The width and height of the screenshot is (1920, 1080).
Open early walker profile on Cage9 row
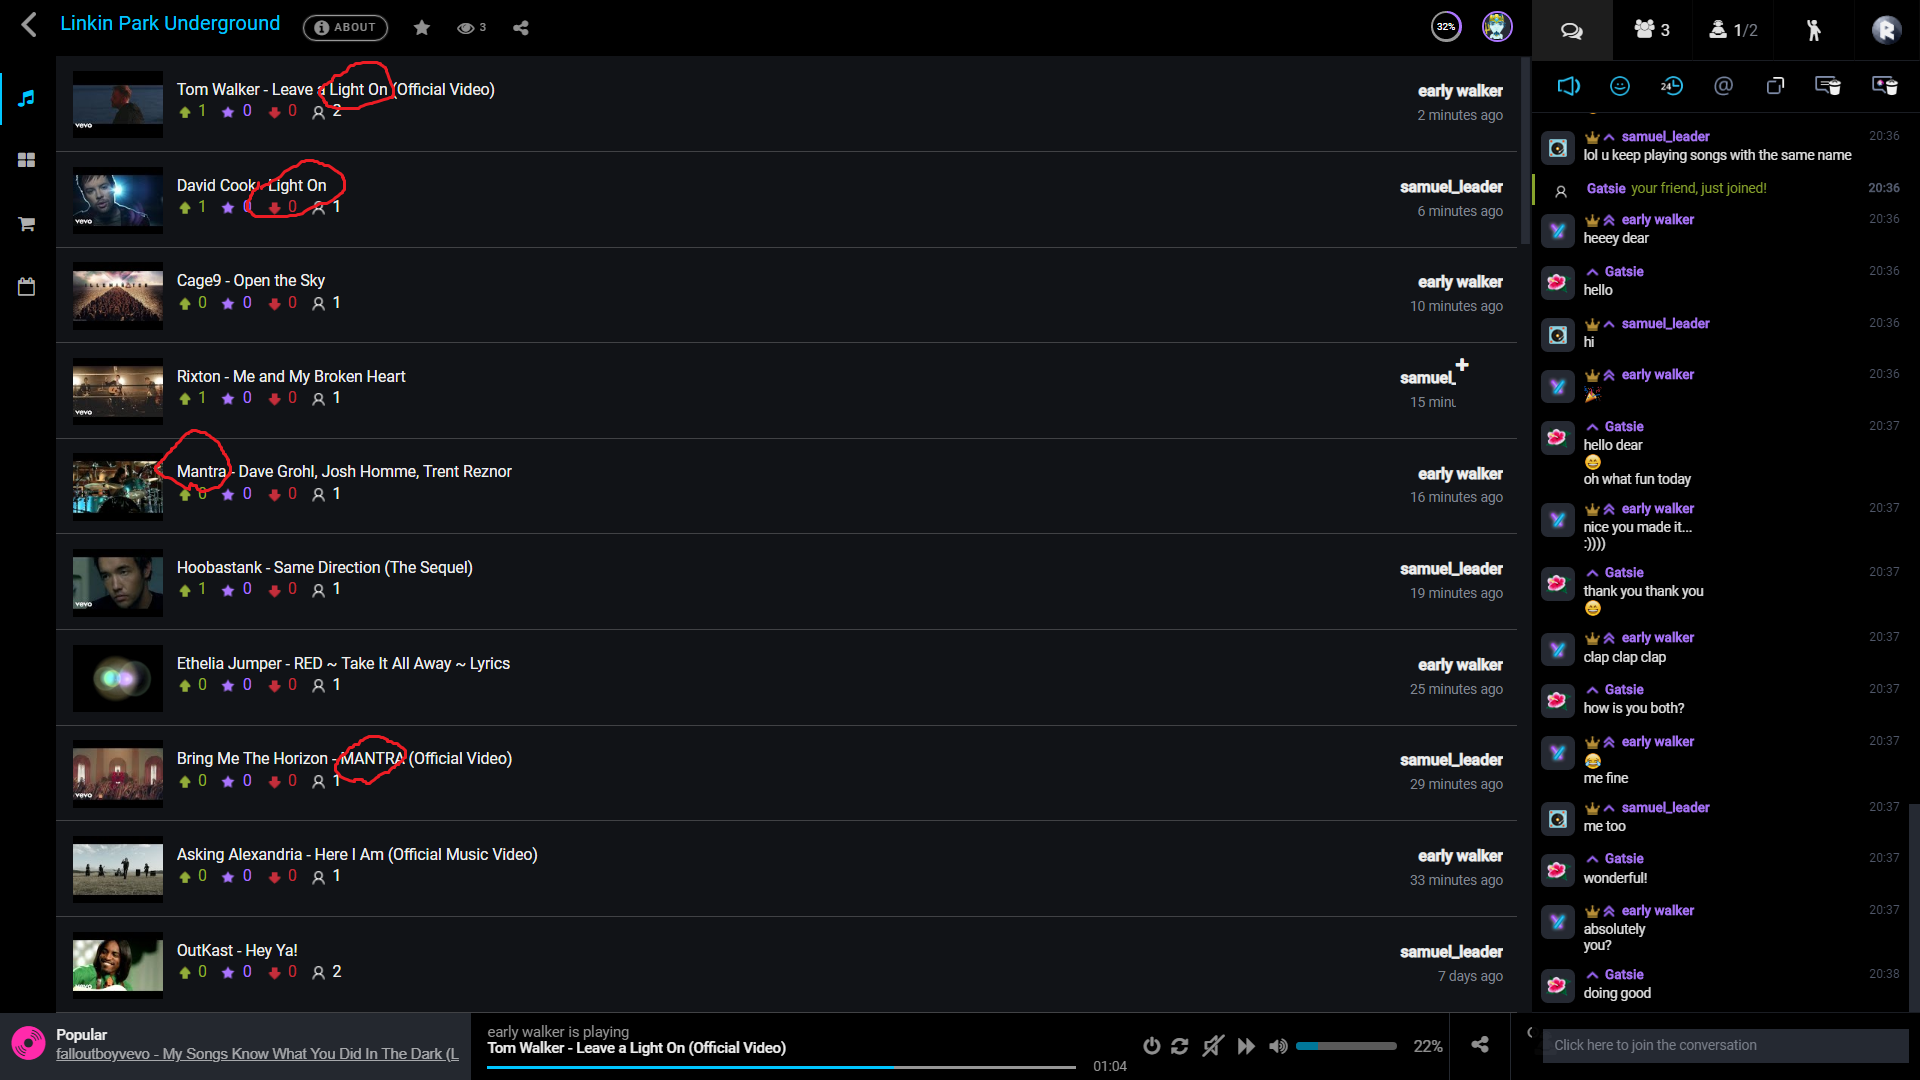click(1460, 282)
